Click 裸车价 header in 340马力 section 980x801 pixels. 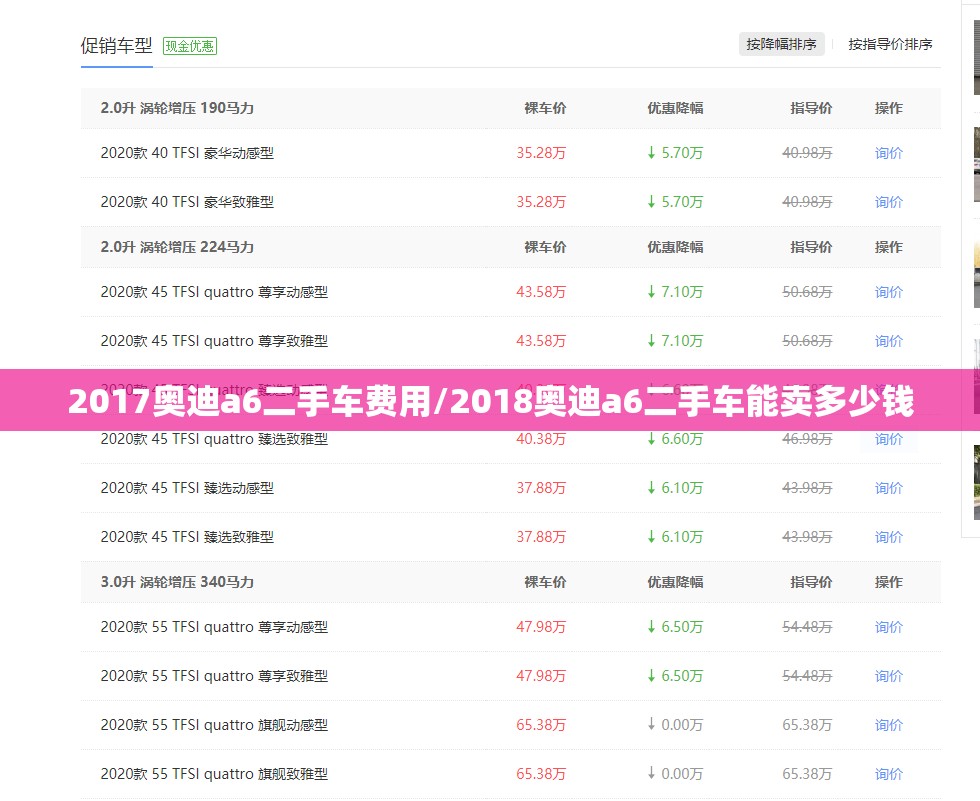click(545, 582)
